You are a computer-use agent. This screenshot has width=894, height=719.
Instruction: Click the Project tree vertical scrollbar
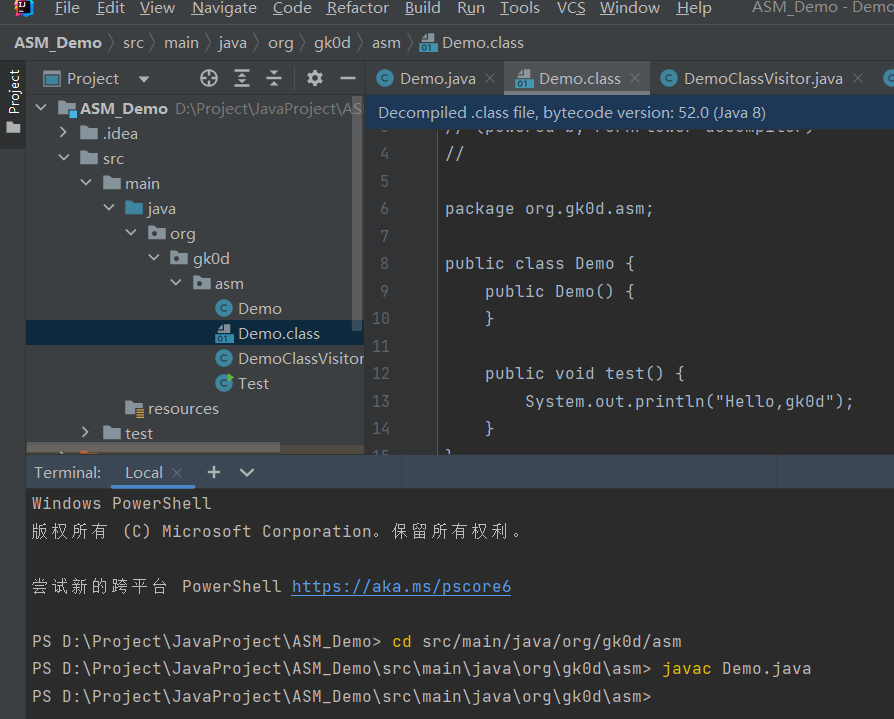357,214
